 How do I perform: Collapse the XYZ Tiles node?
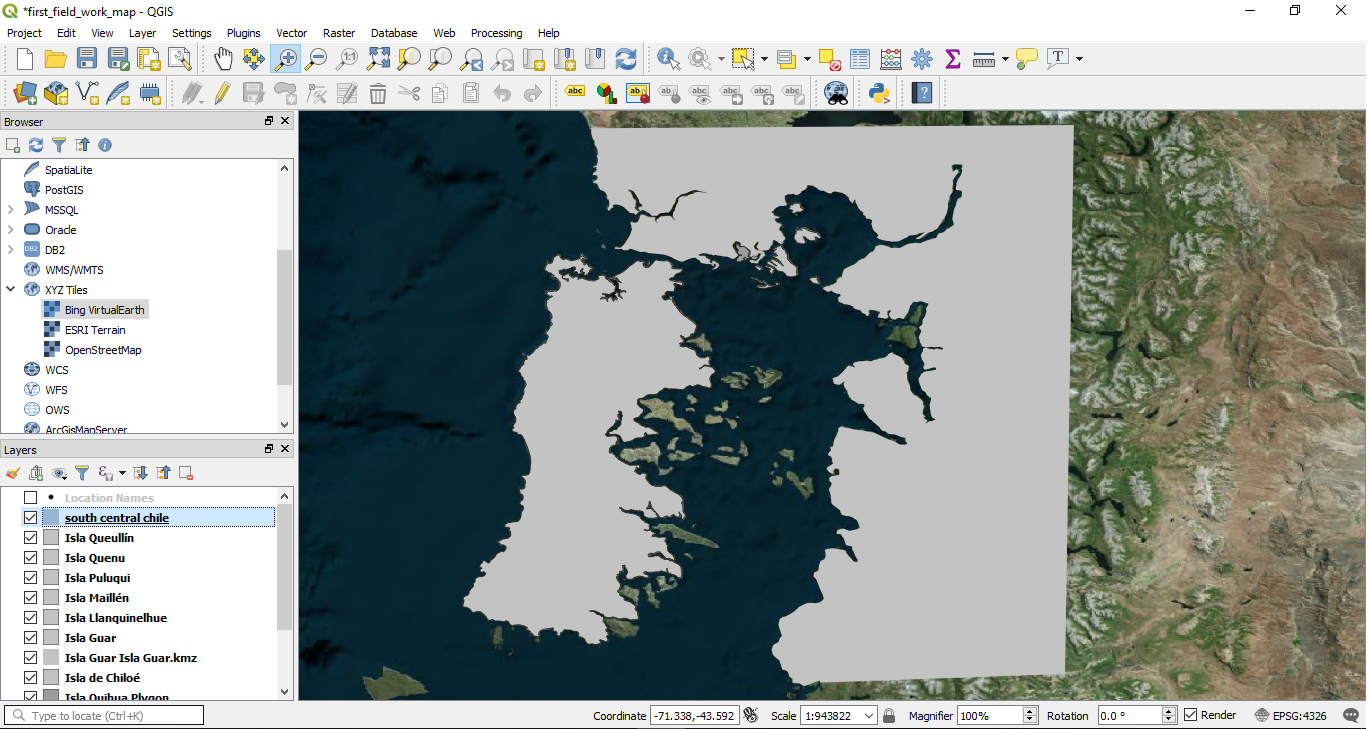coord(10,290)
